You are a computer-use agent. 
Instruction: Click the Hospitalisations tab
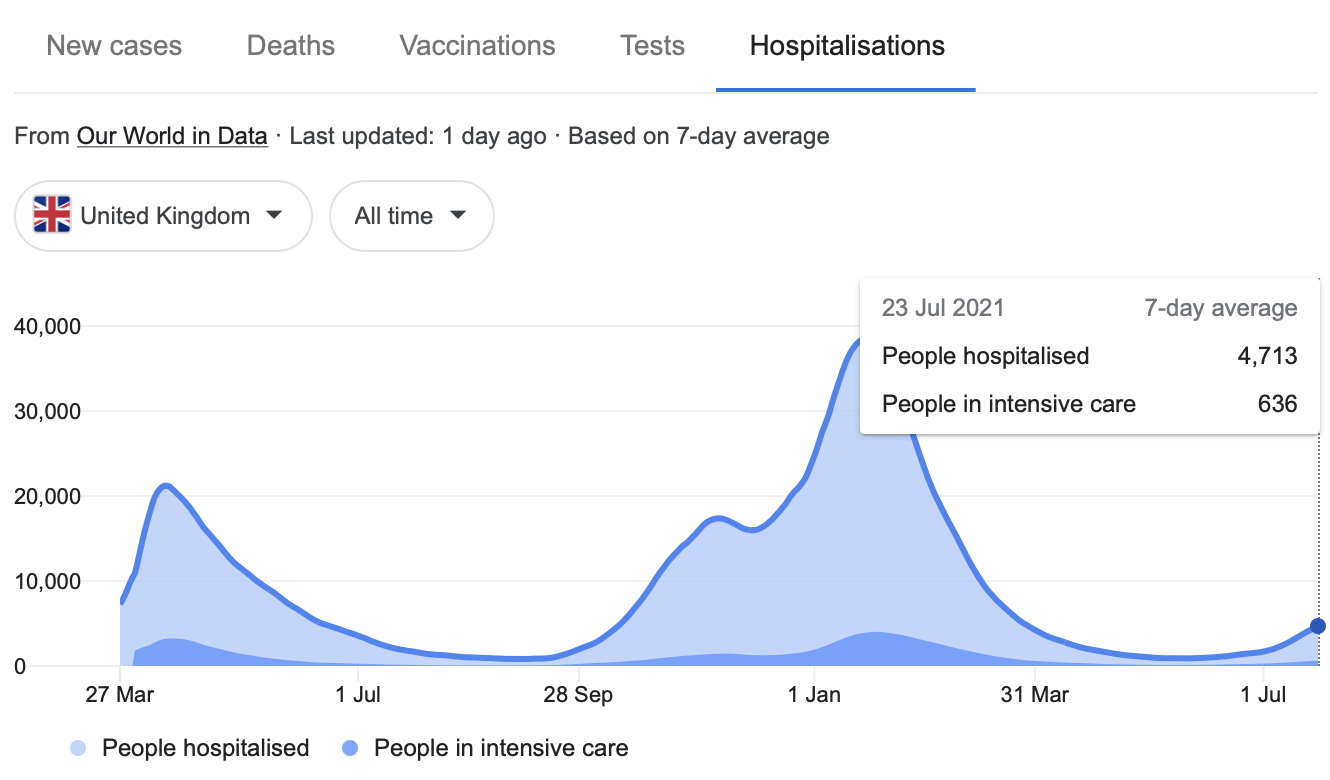847,46
